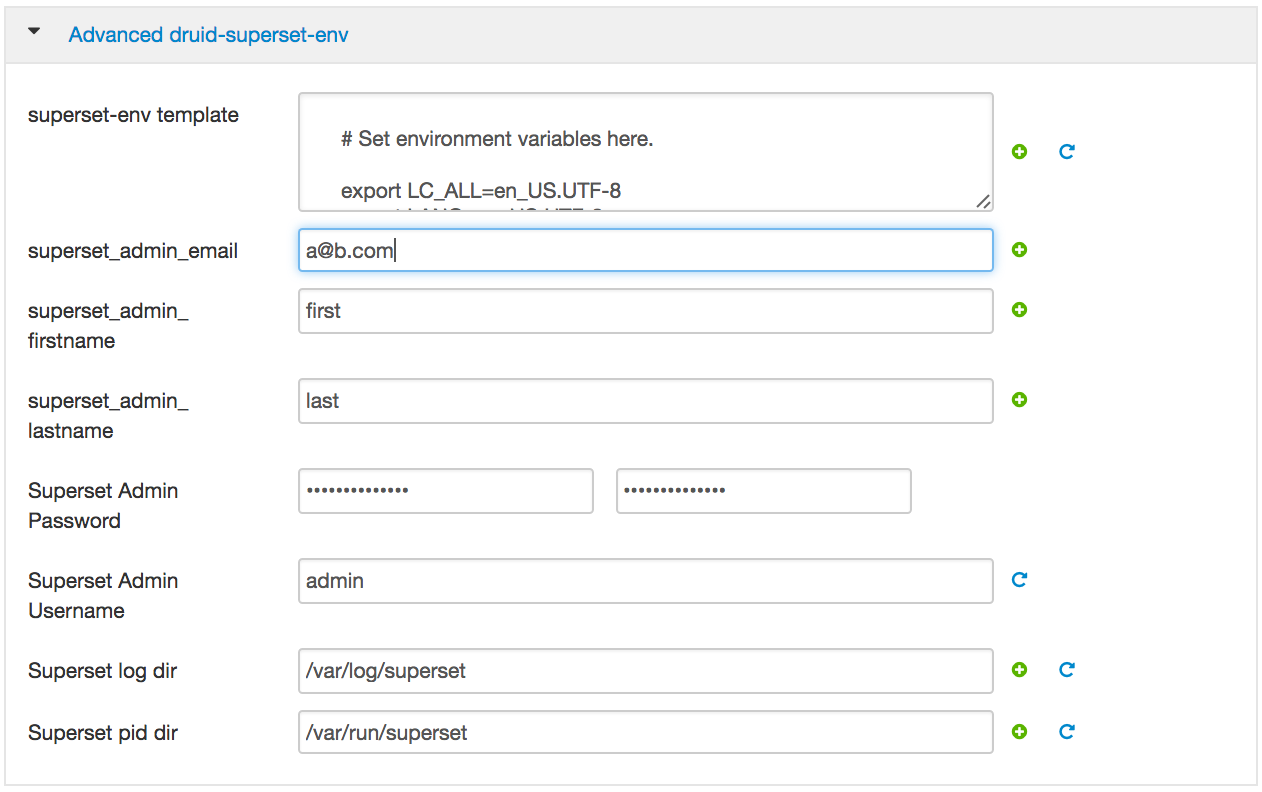The width and height of the screenshot is (1262, 792).
Task: Click the password confirmation field
Action: point(764,491)
